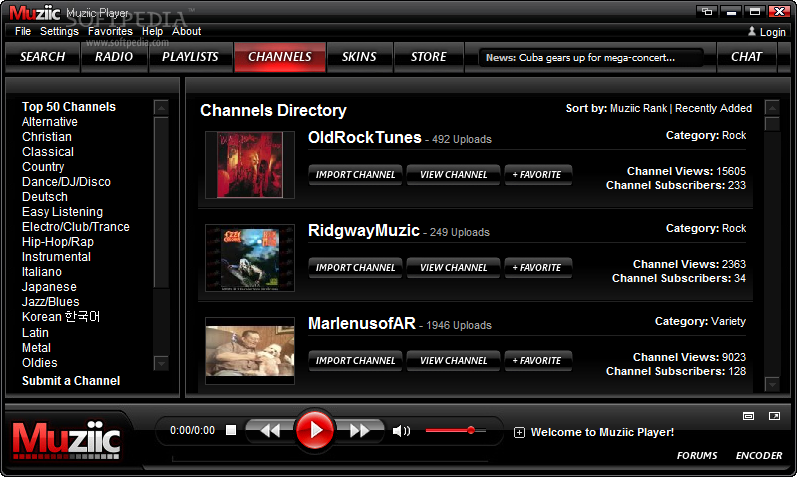View the RidgwayMuzic channel
797x477 pixels.
453,267
